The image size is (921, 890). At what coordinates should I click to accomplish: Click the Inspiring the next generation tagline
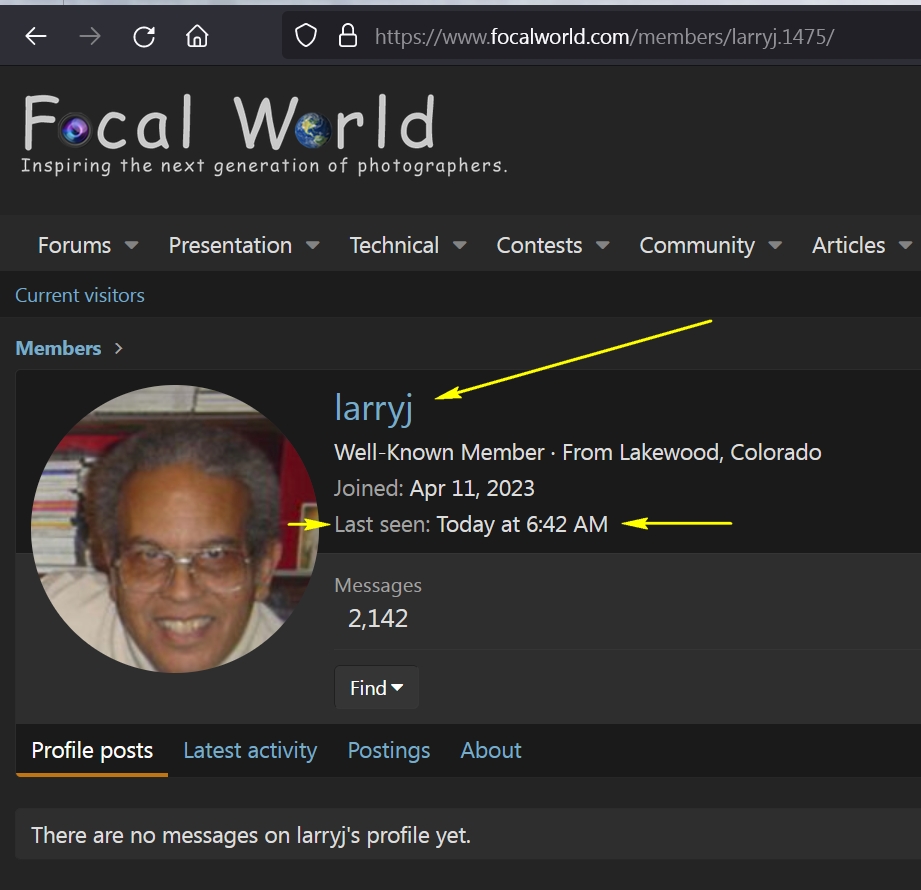264,166
